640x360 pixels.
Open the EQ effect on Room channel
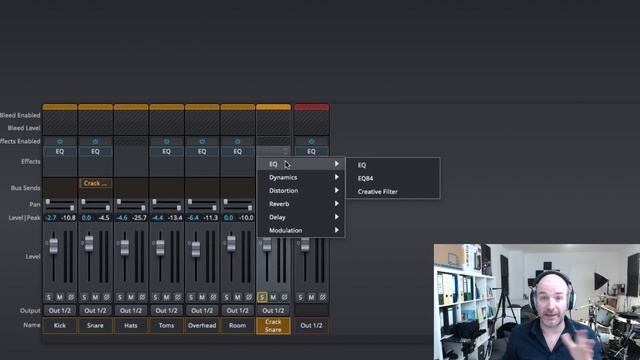tap(238, 151)
